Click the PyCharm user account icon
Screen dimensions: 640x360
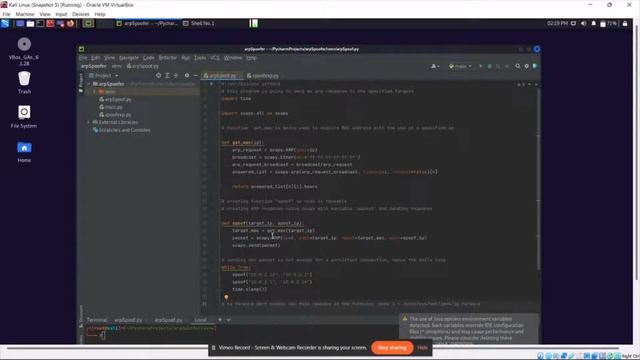click(435, 66)
